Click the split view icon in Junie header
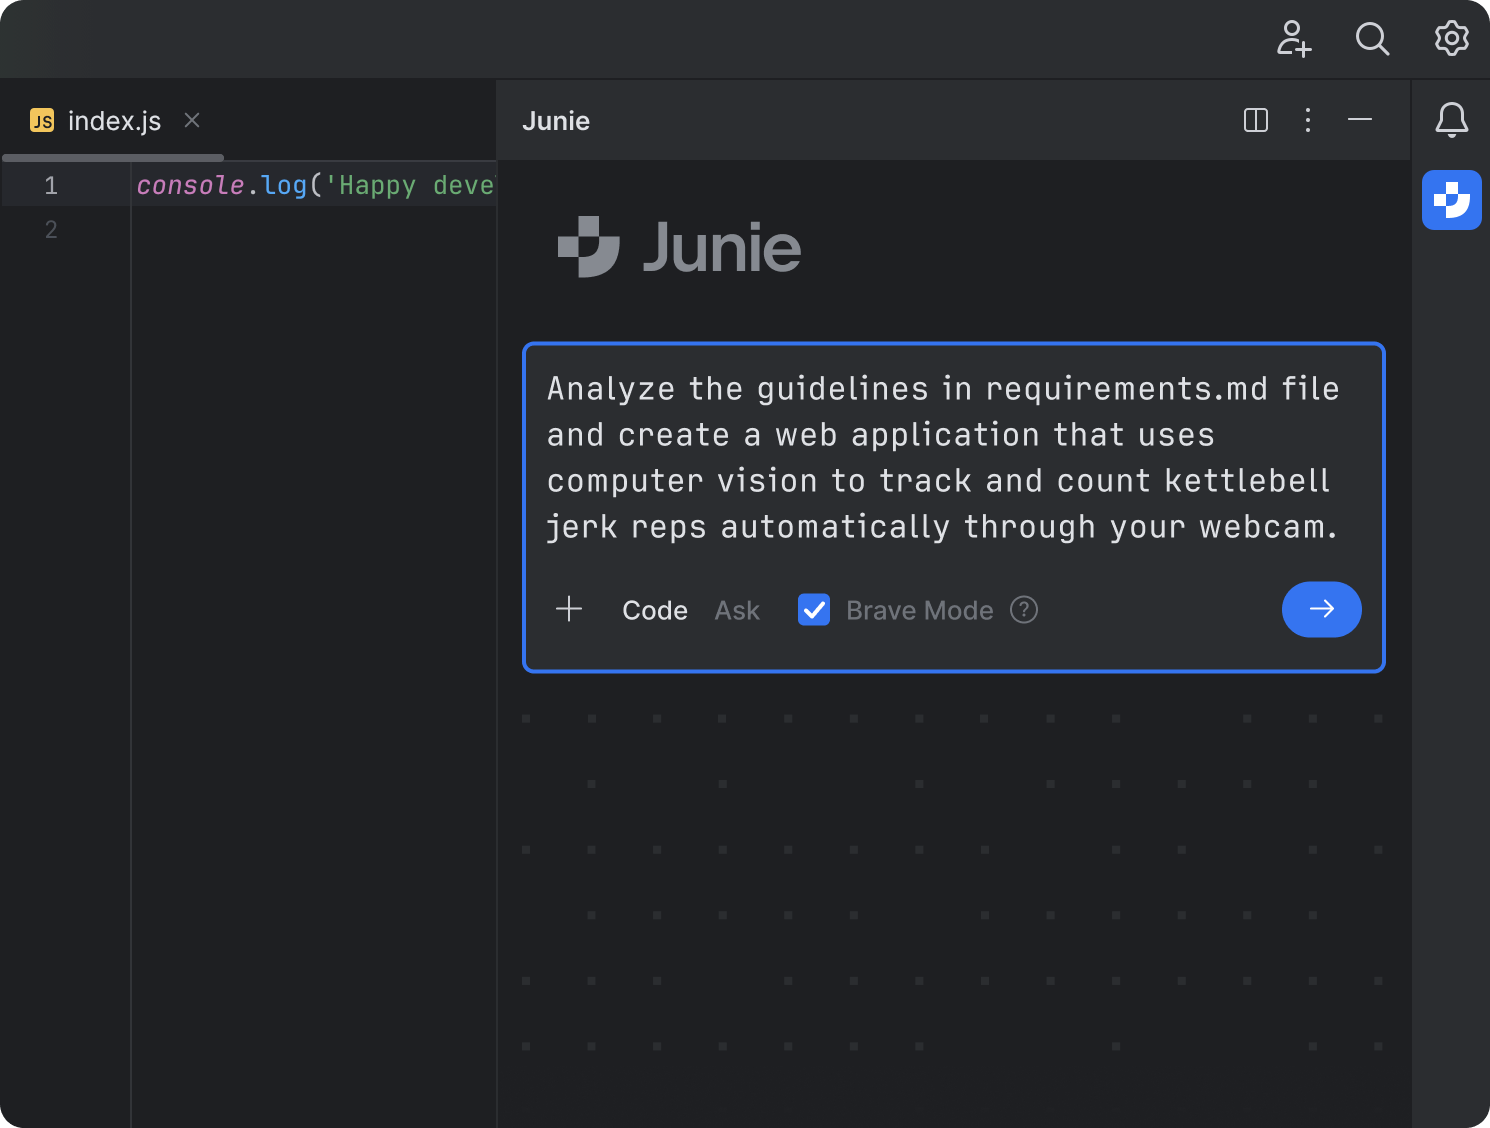The width and height of the screenshot is (1490, 1128). pyautogui.click(x=1256, y=120)
